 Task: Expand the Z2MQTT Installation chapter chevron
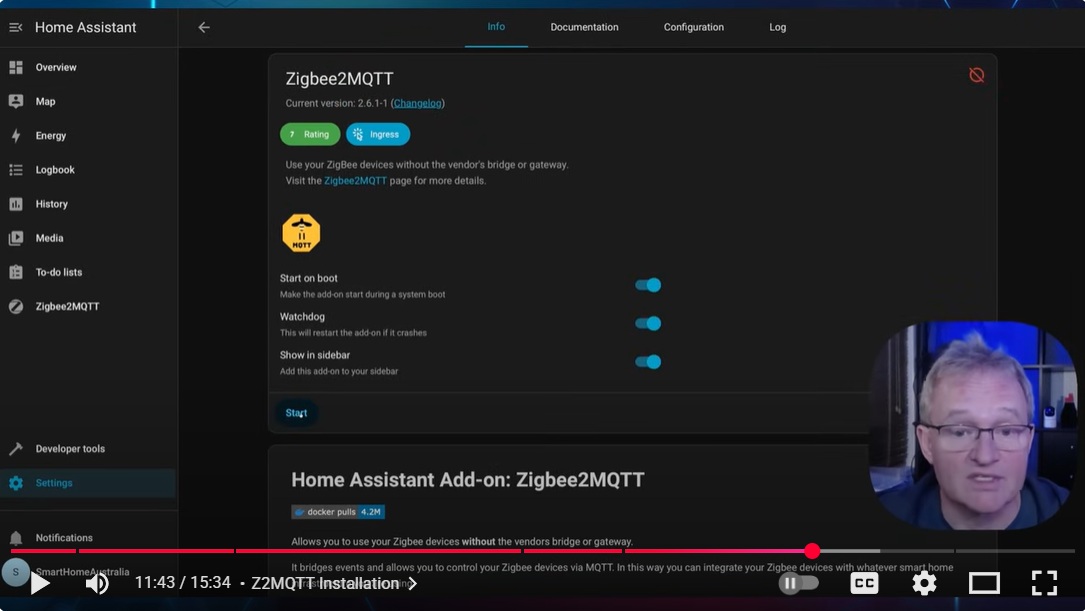point(412,584)
